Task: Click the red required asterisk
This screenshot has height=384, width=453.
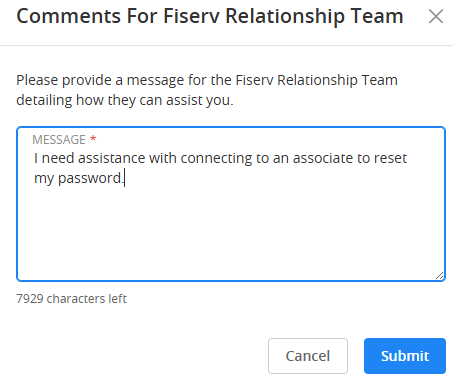Action: tap(93, 138)
